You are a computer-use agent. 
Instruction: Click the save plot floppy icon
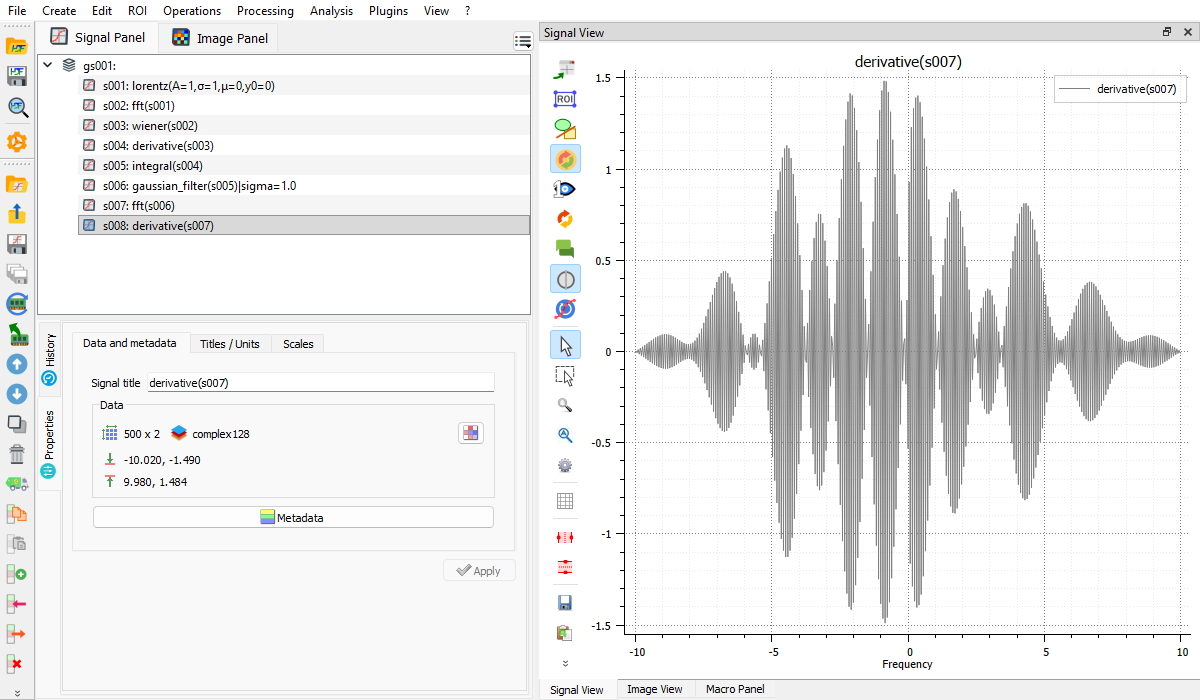[x=565, y=603]
